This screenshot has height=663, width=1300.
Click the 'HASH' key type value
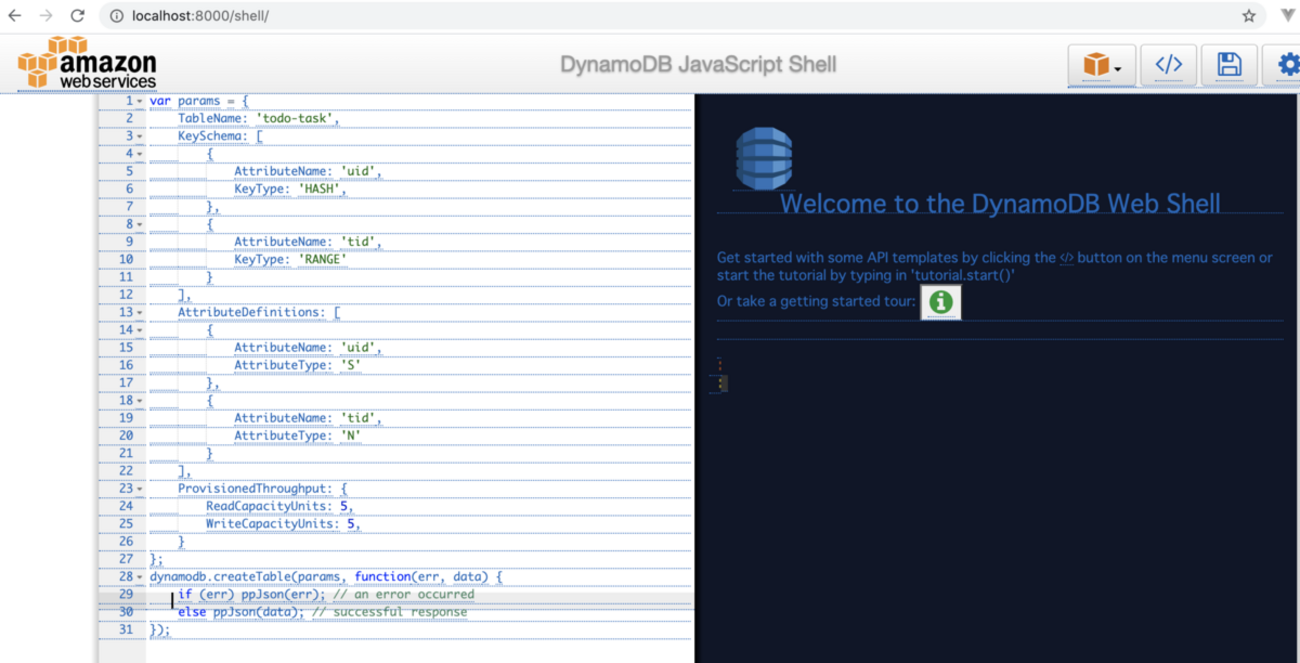pos(319,189)
